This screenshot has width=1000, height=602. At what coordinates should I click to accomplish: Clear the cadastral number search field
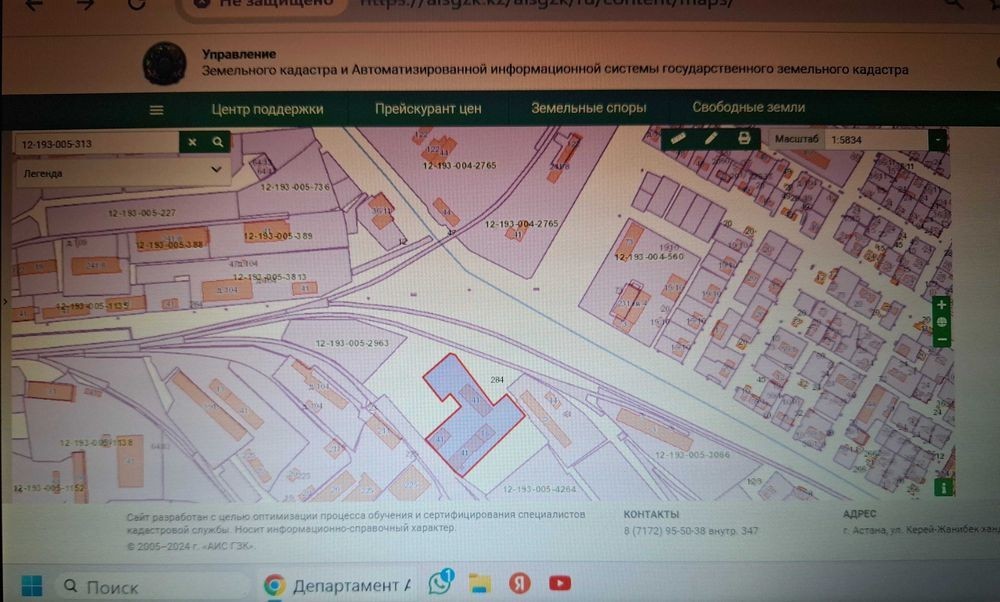tap(192, 142)
